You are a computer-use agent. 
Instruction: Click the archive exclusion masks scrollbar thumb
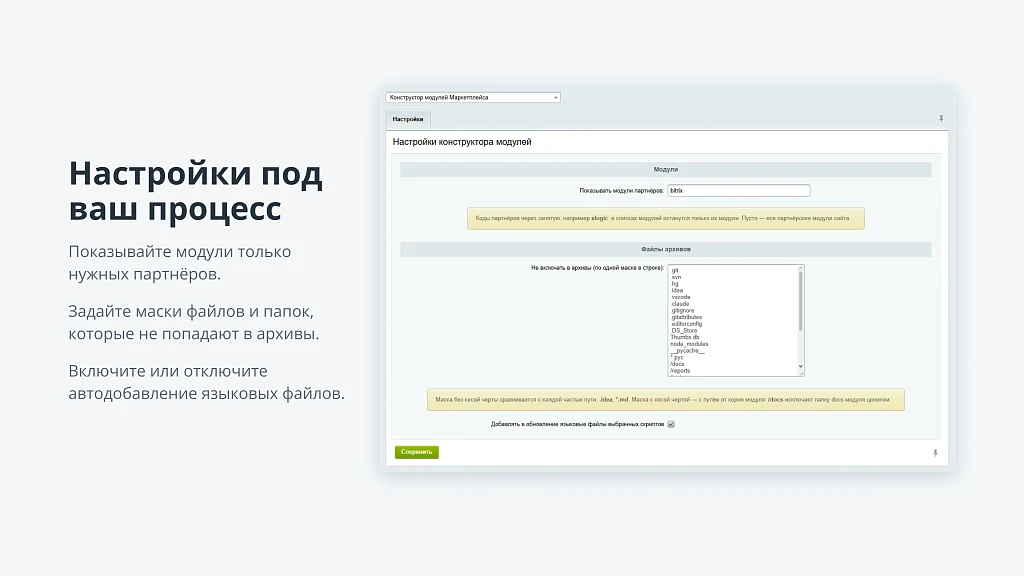point(801,301)
